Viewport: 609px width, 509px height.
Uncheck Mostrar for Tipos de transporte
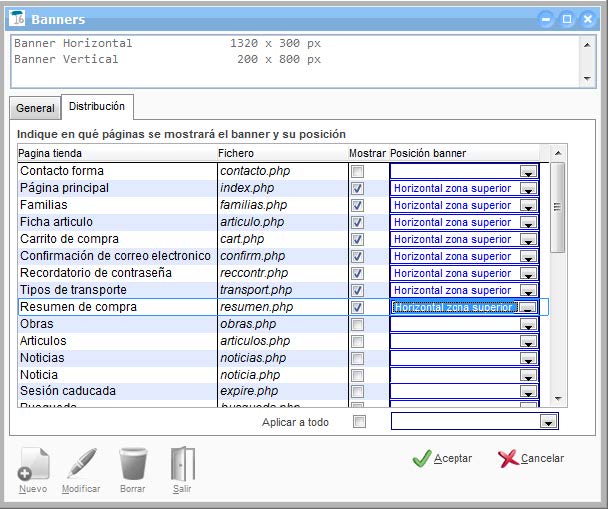[357, 290]
